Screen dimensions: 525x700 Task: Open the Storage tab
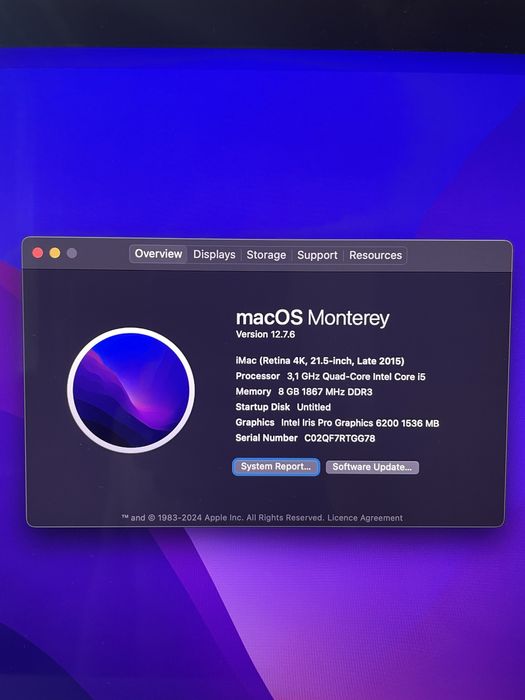point(266,254)
